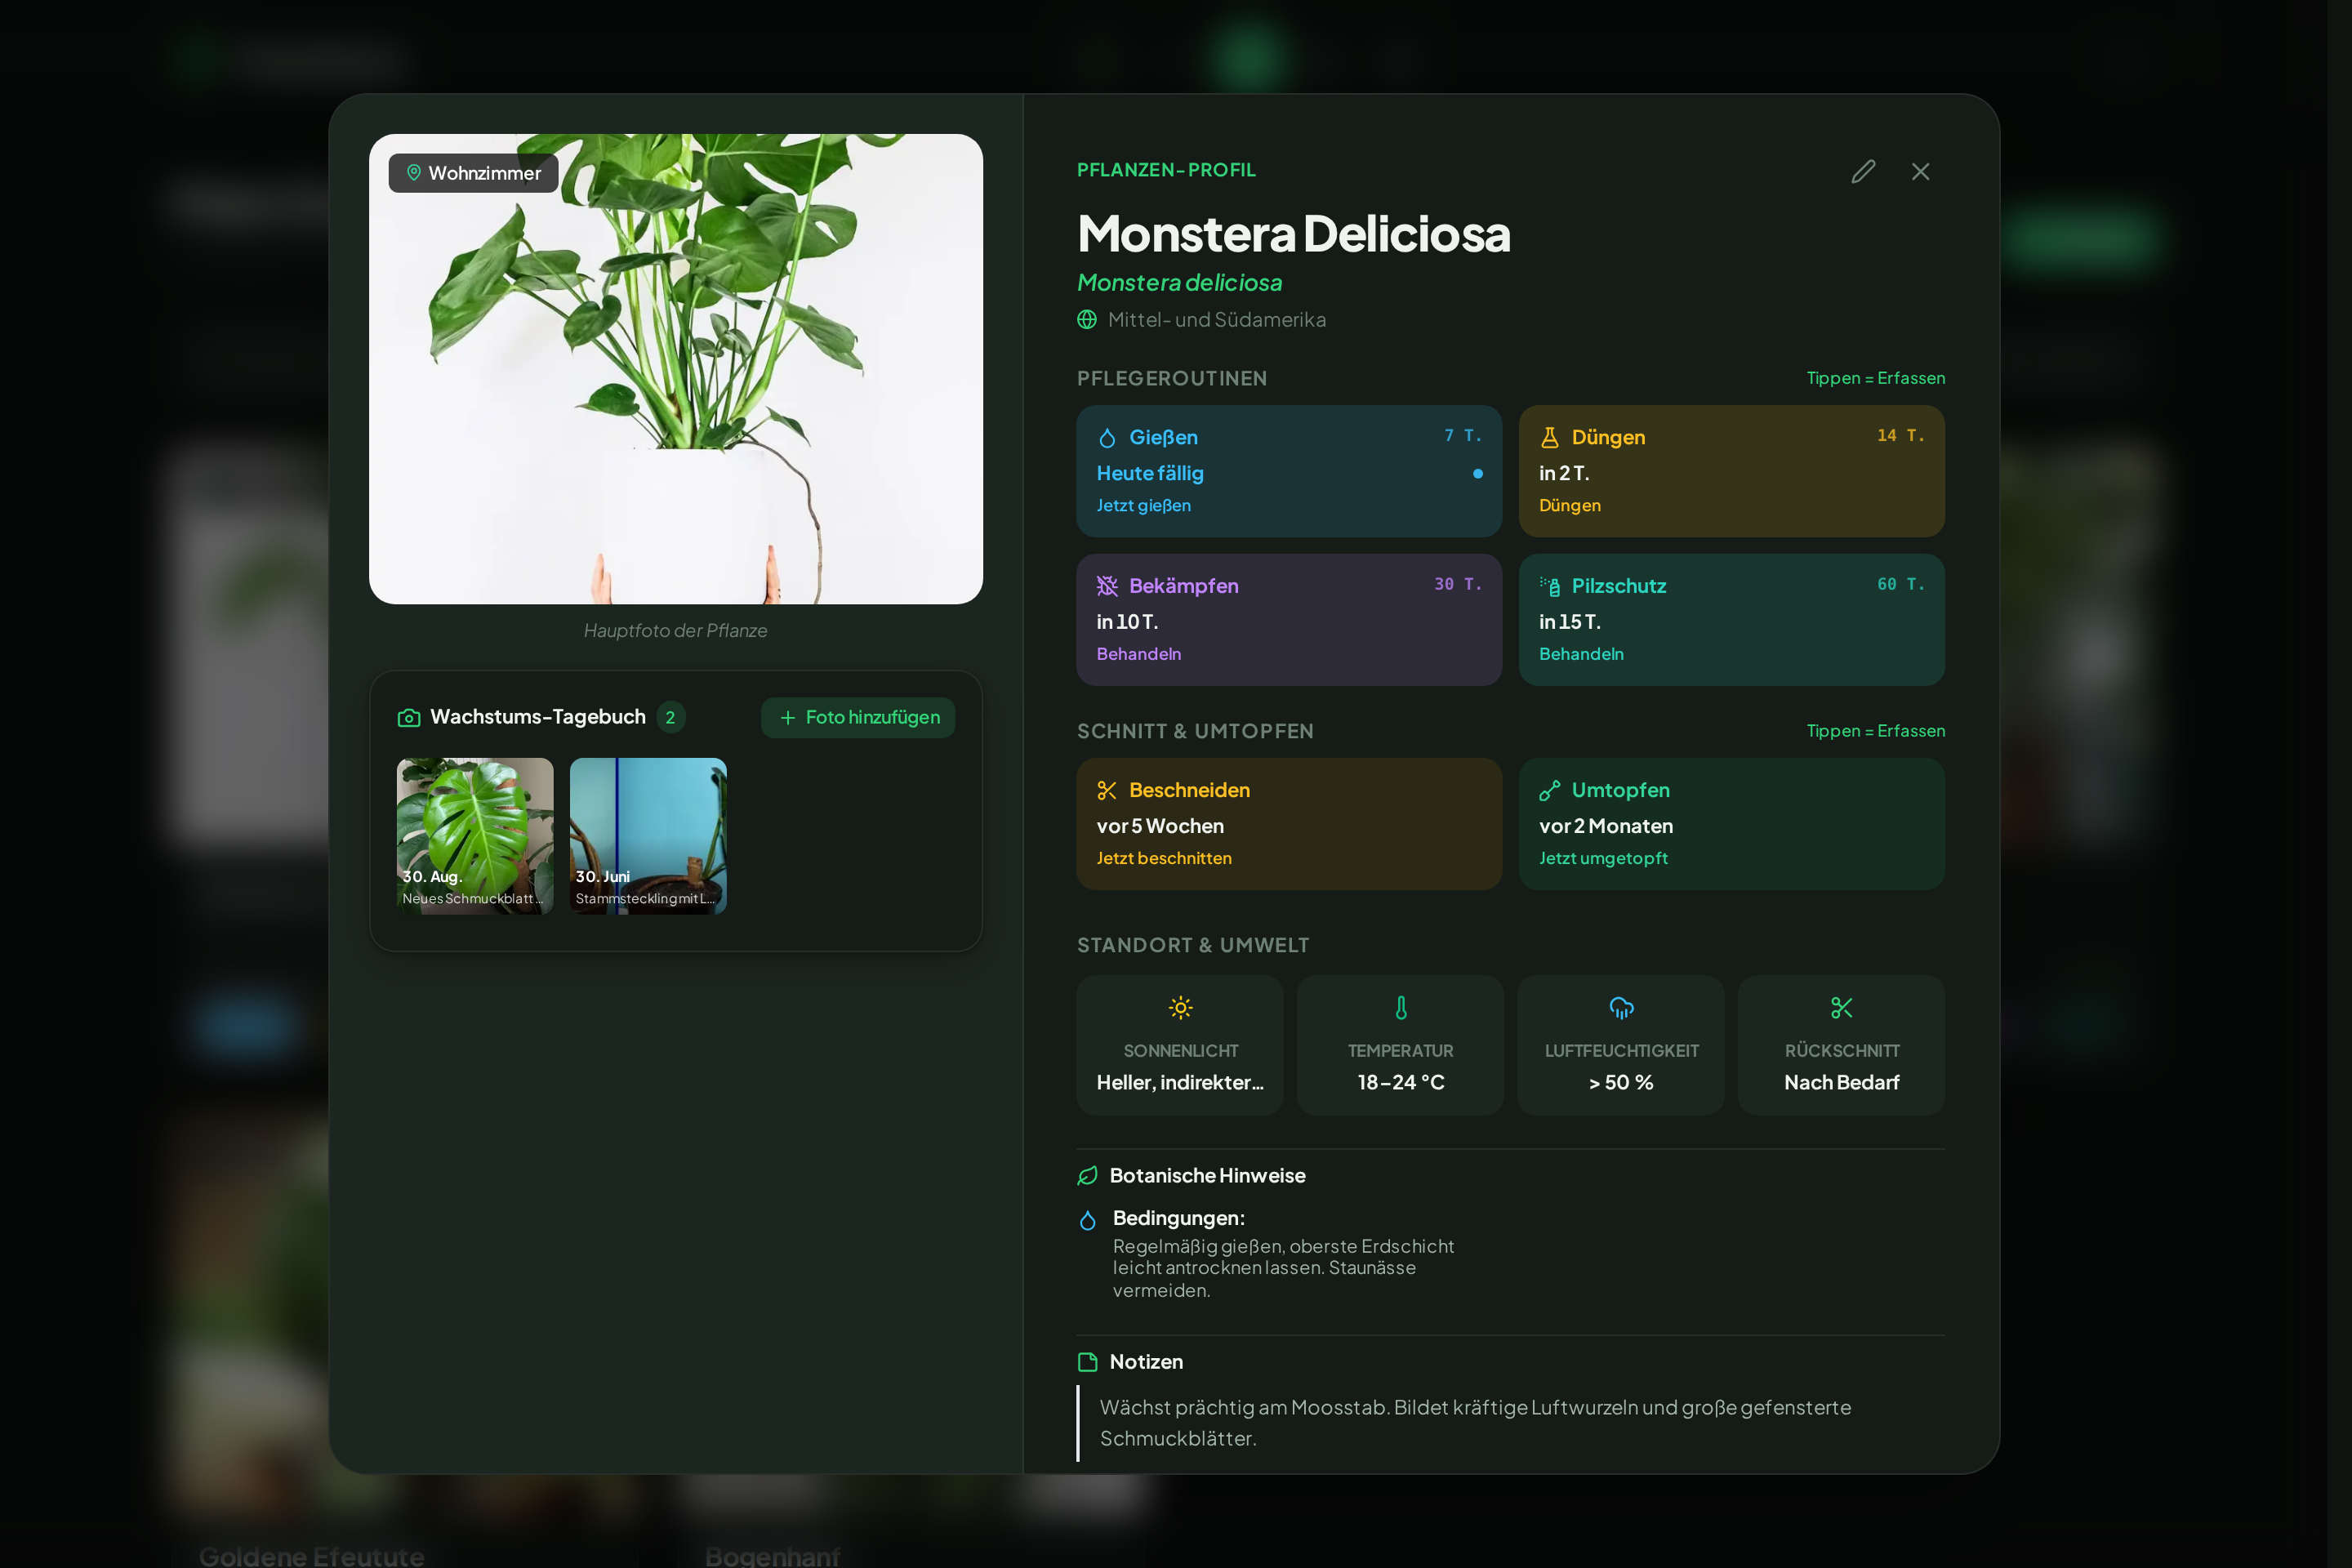Click the 30 T. interval on Bekämpfen
This screenshot has width=2352, height=1568.
click(1458, 584)
